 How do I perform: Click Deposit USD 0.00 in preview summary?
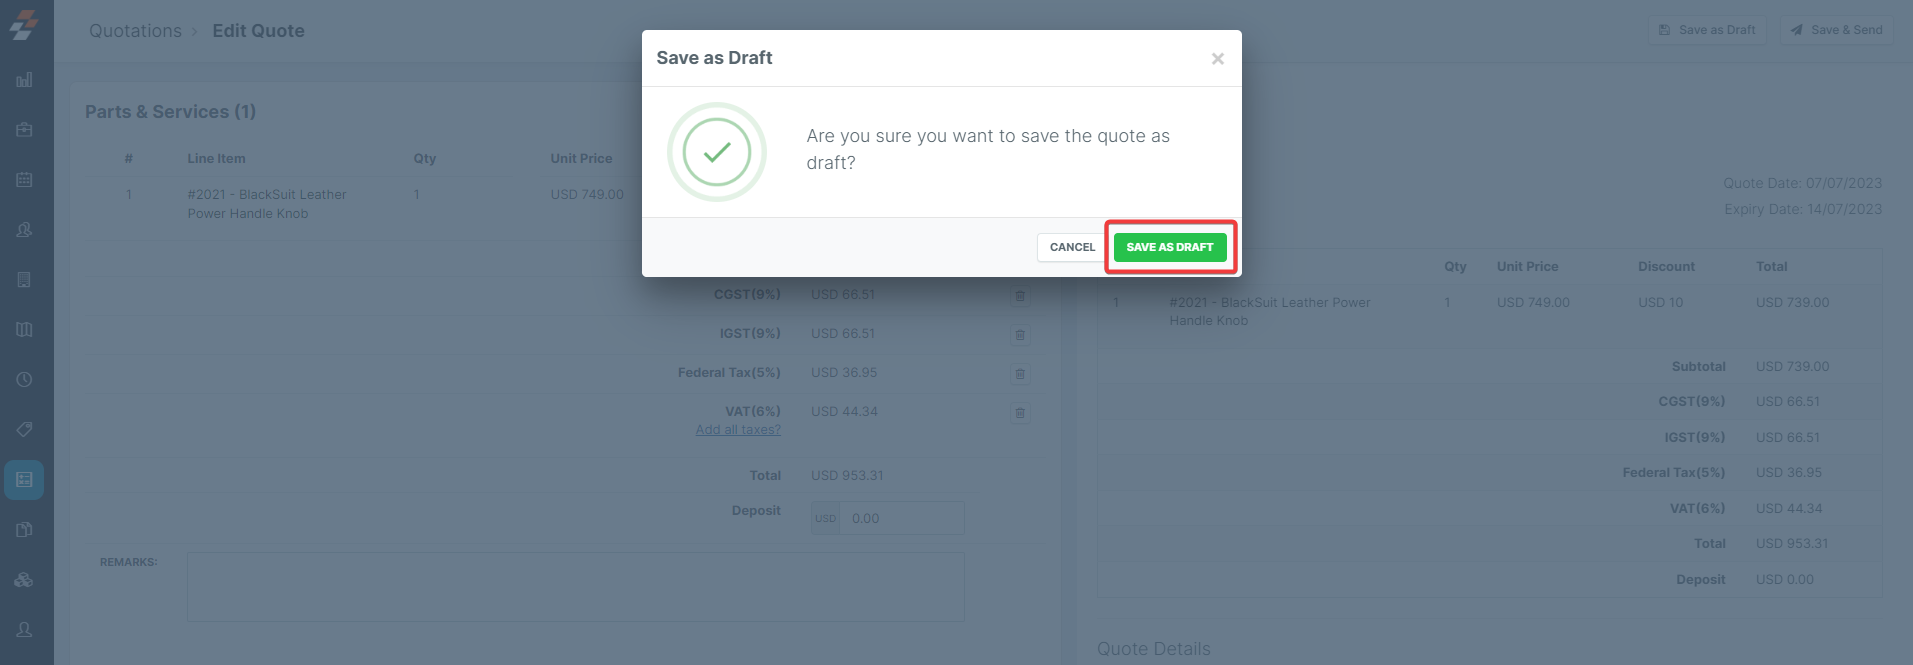[x=1784, y=580]
